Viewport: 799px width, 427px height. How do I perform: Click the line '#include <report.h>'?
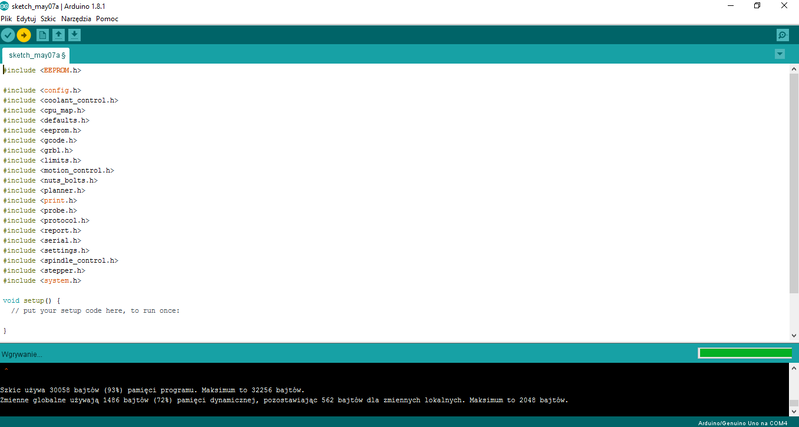42,230
